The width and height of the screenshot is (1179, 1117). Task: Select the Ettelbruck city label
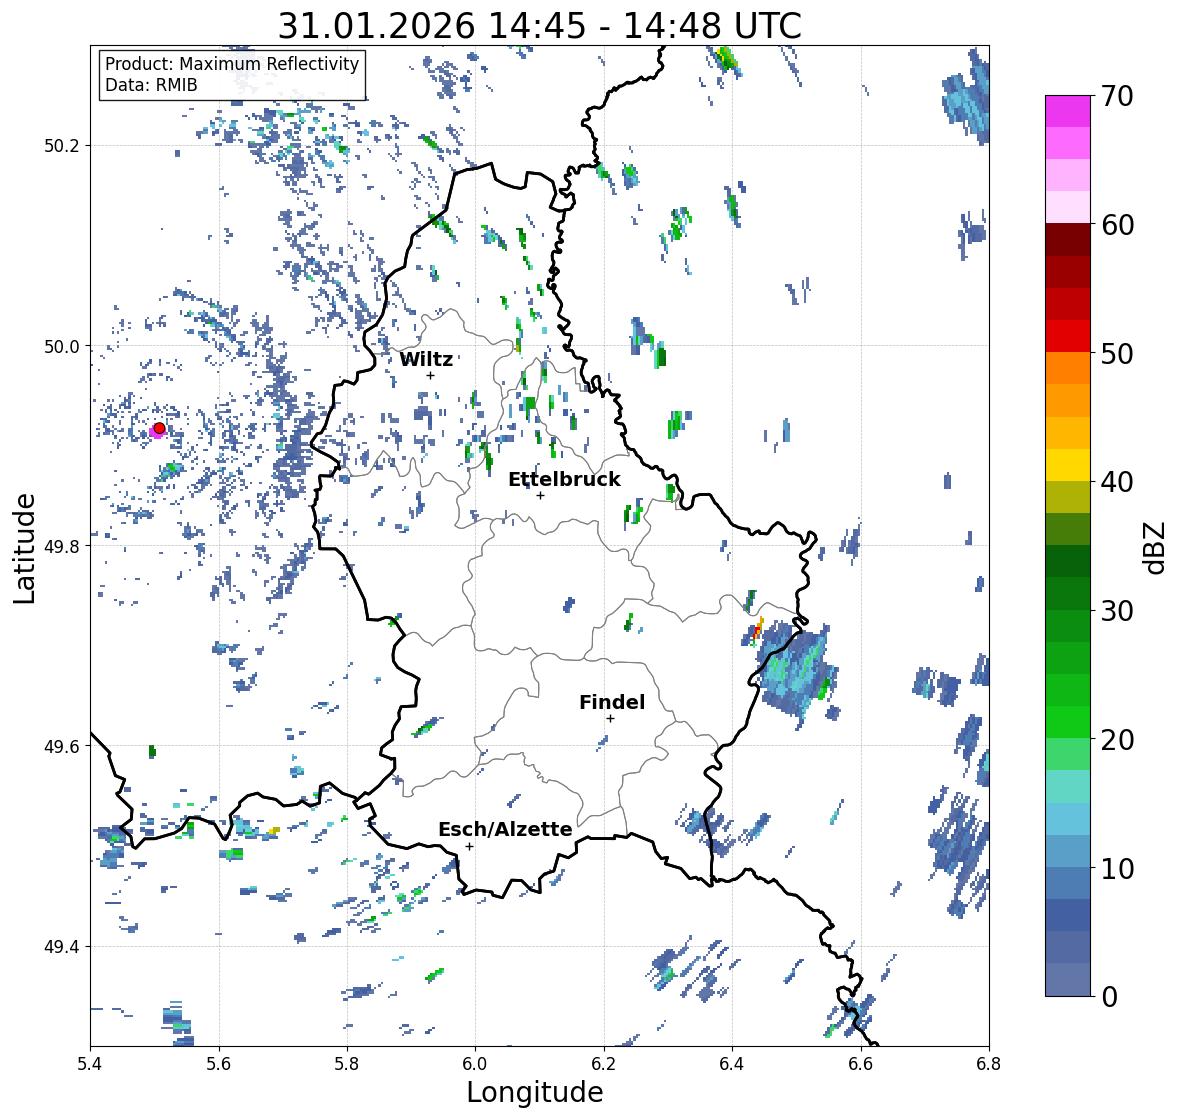564,480
